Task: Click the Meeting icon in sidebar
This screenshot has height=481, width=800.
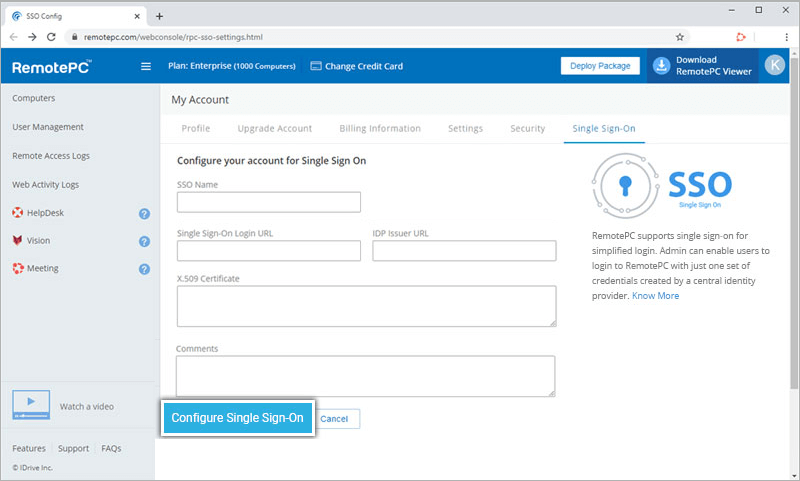Action: 18,268
